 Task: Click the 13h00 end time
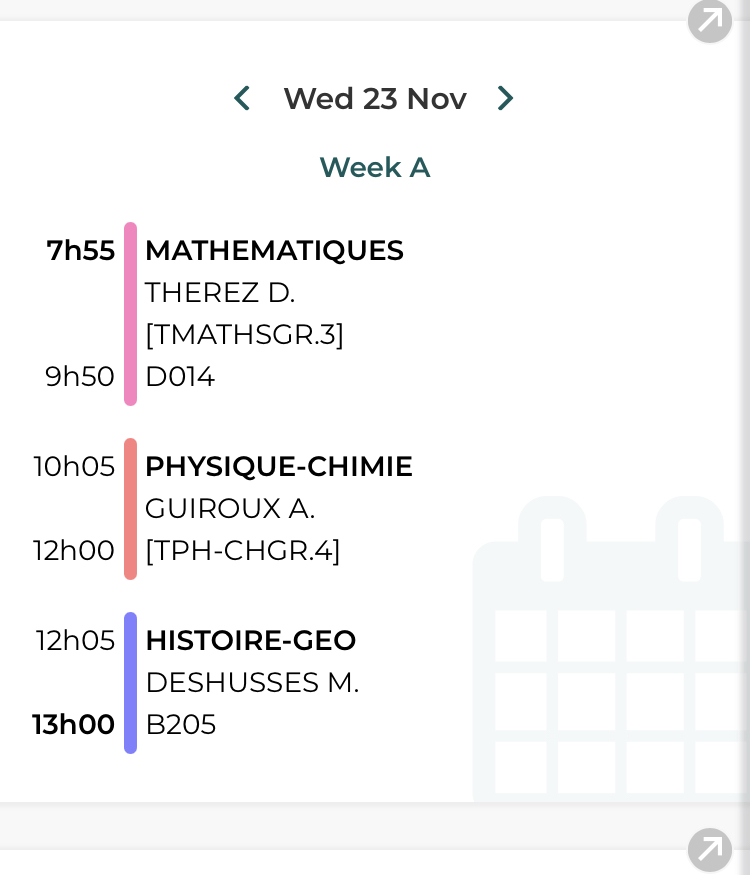pyautogui.click(x=74, y=725)
